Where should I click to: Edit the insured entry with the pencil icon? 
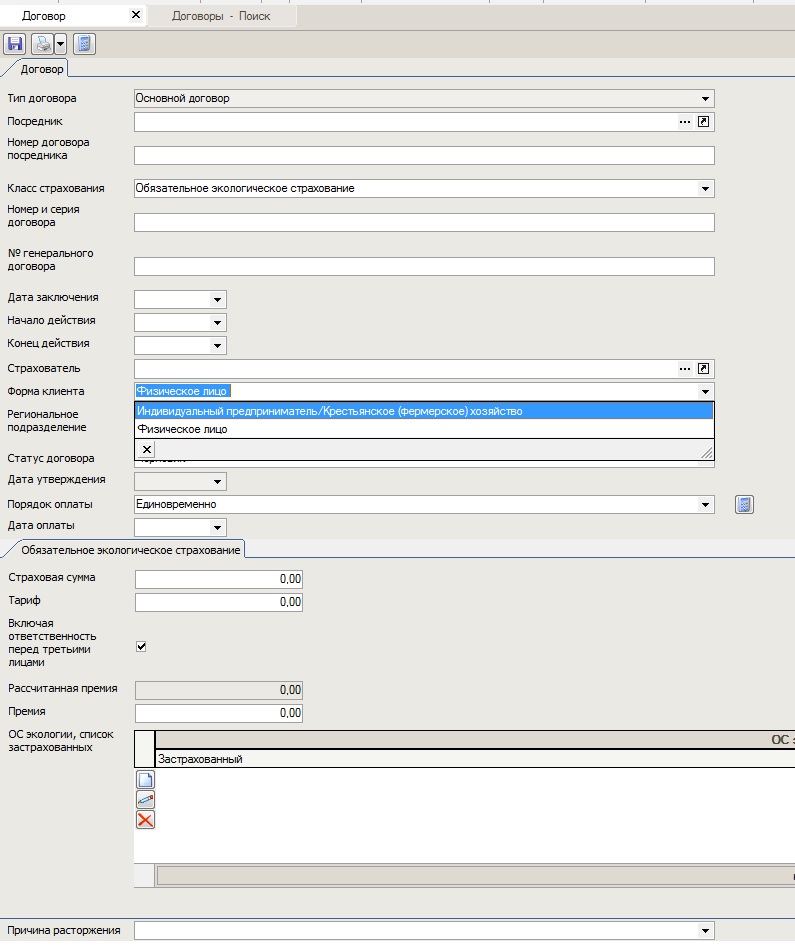(145, 800)
